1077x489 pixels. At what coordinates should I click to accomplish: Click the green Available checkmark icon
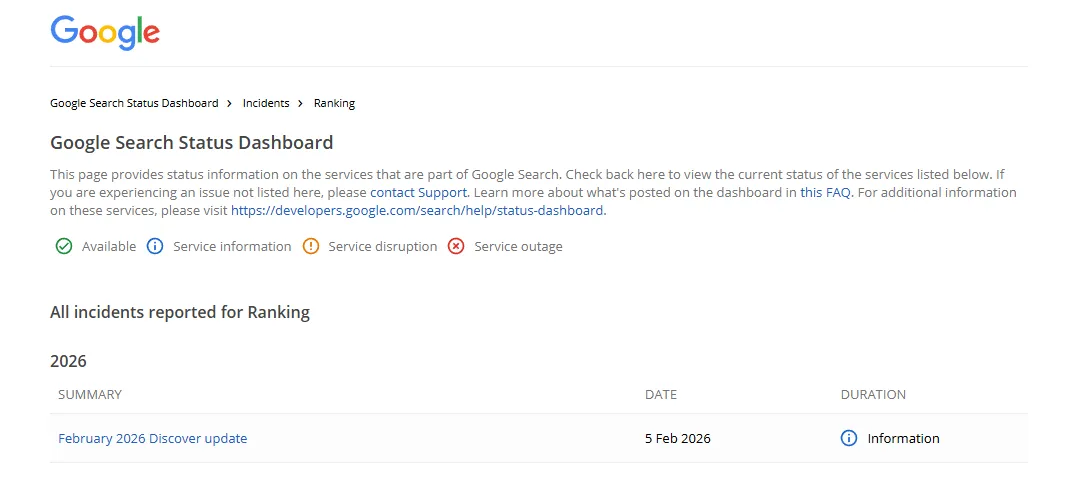tap(64, 246)
